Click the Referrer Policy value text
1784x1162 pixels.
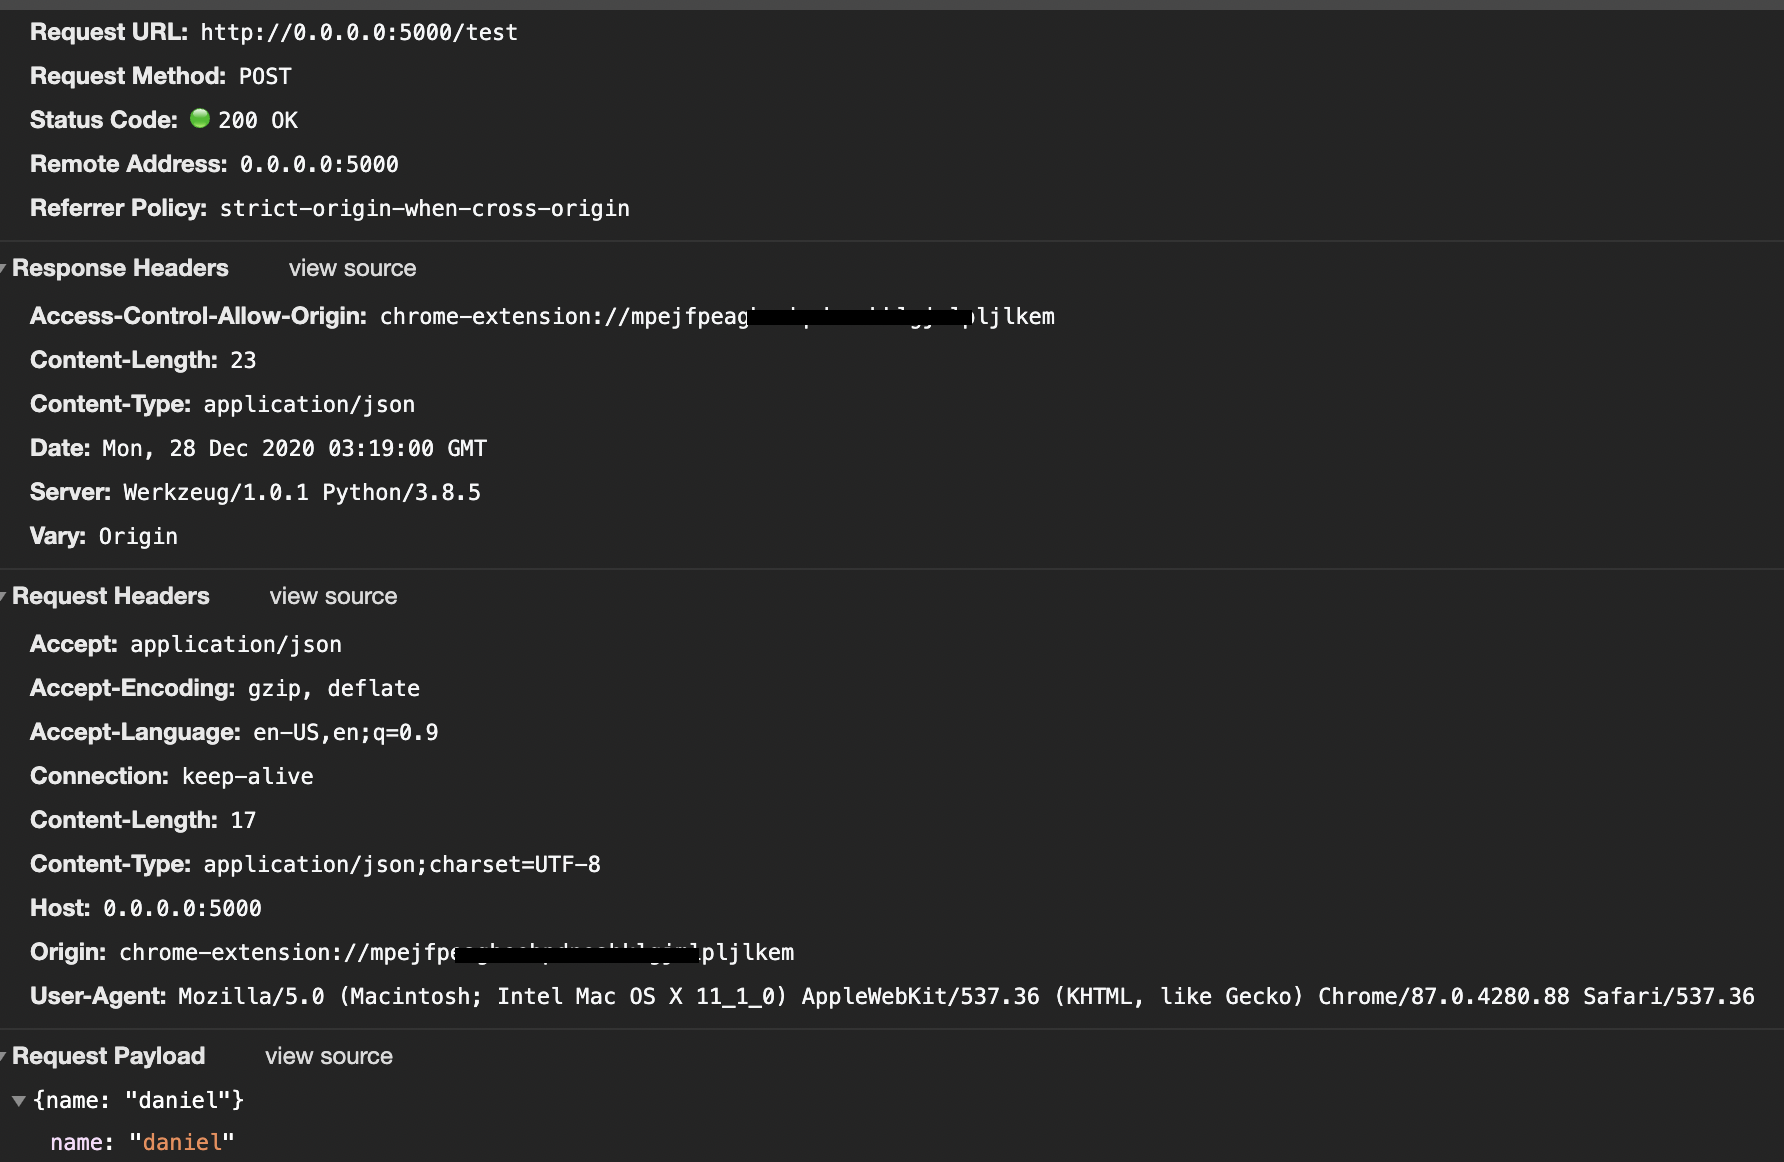pos(423,207)
